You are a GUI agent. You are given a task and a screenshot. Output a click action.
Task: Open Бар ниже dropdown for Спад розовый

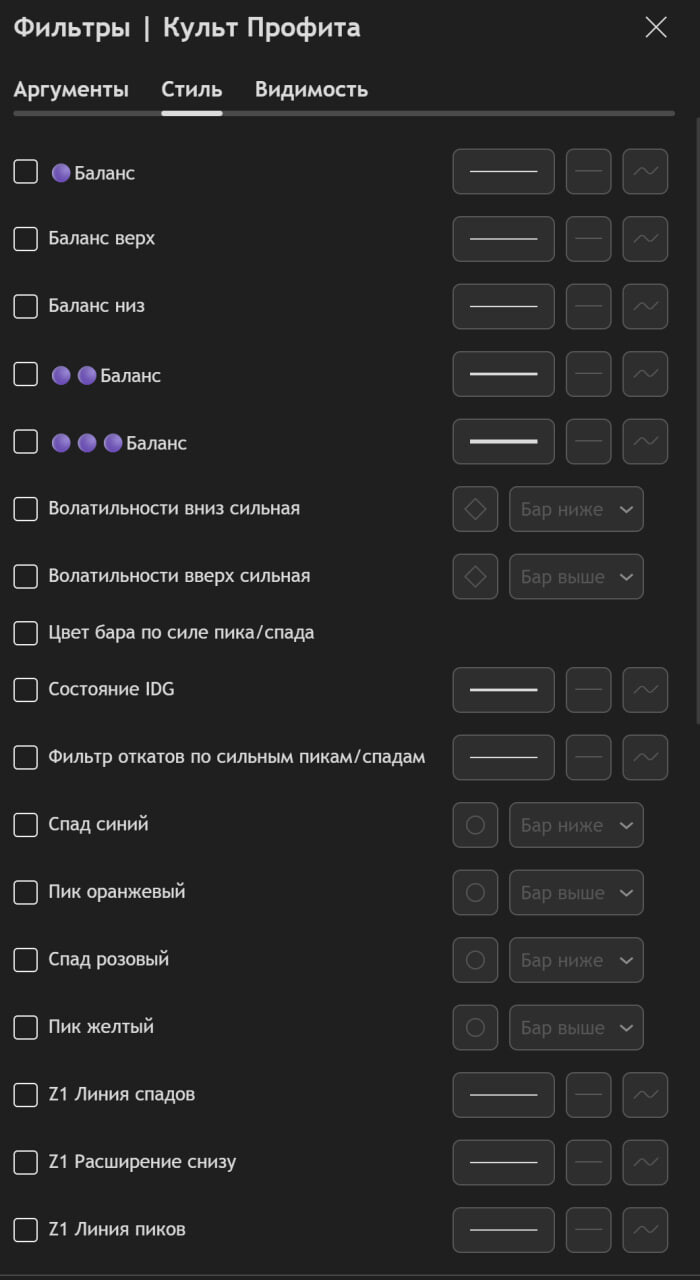tap(576, 960)
